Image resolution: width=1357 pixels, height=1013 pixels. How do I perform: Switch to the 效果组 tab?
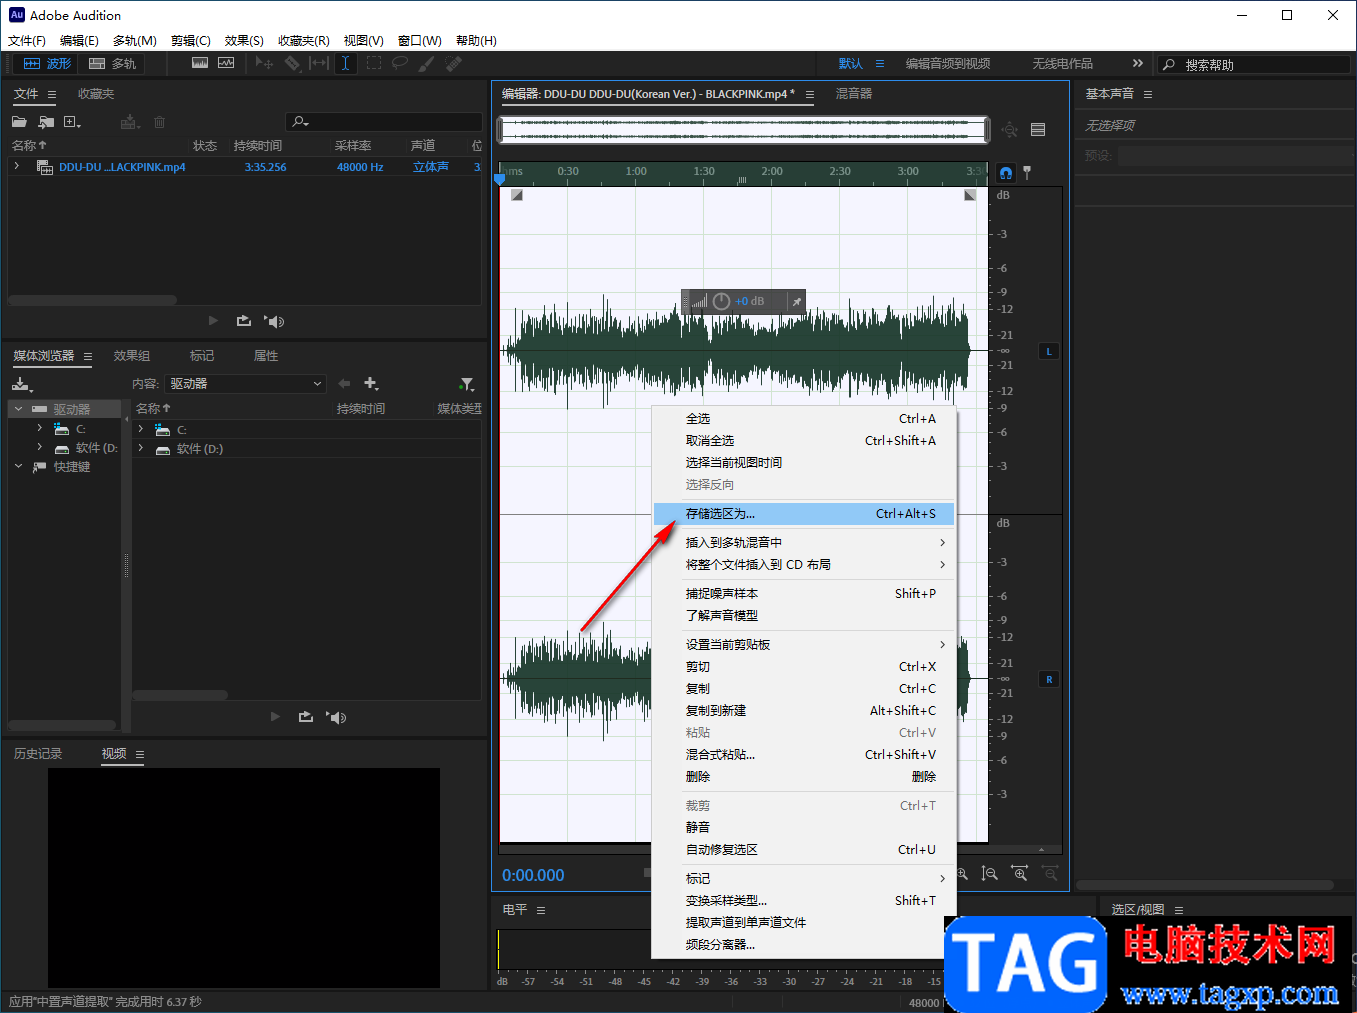[x=132, y=356]
